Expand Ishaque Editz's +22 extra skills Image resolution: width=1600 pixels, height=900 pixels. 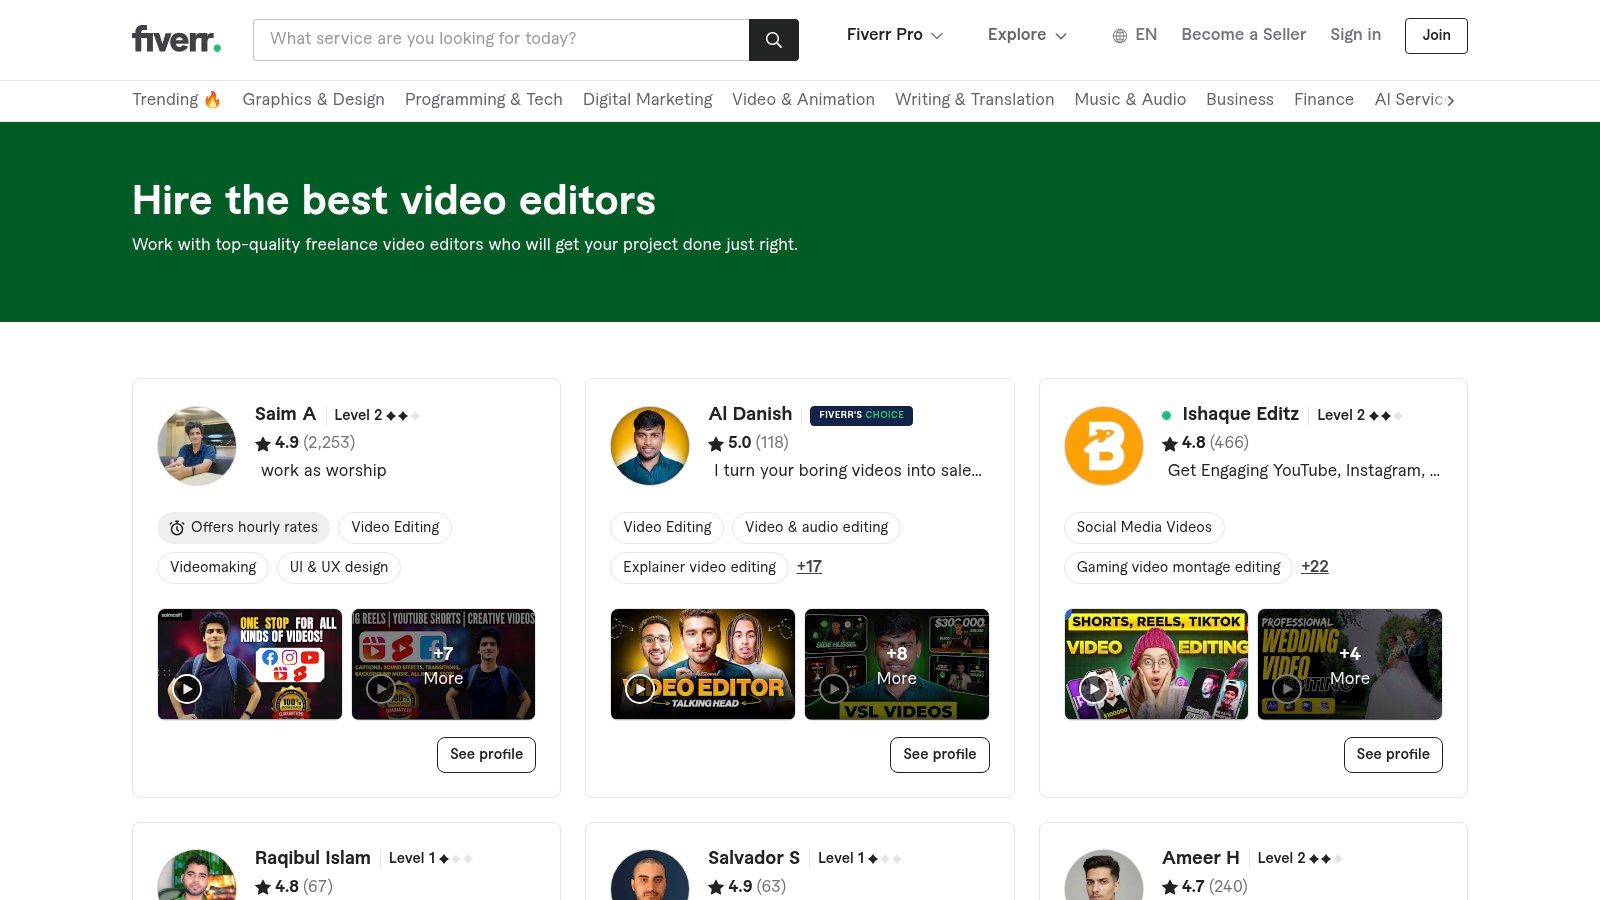click(x=1315, y=567)
